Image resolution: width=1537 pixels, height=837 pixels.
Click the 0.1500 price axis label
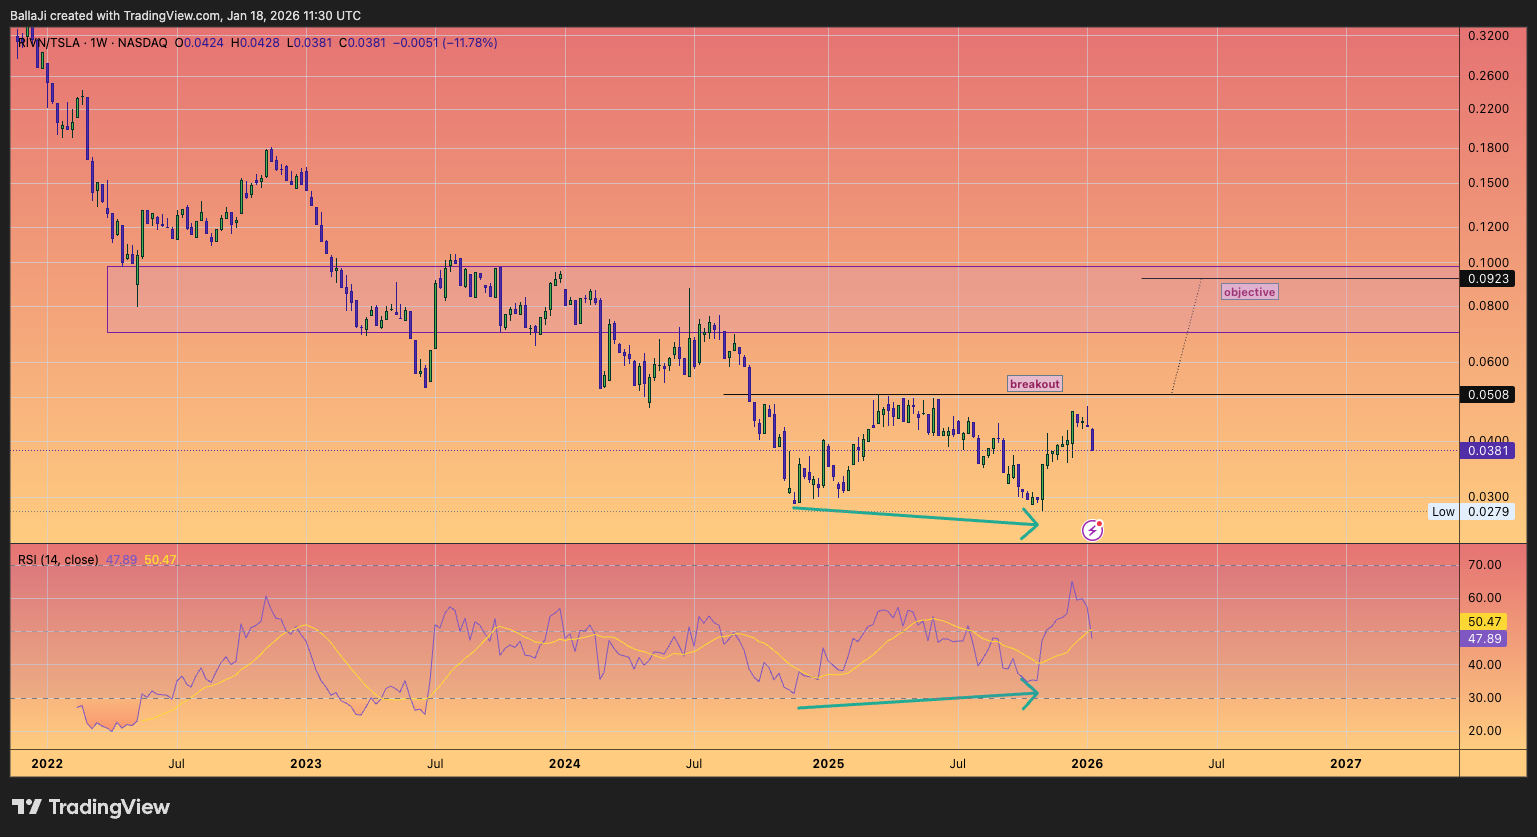click(x=1487, y=183)
